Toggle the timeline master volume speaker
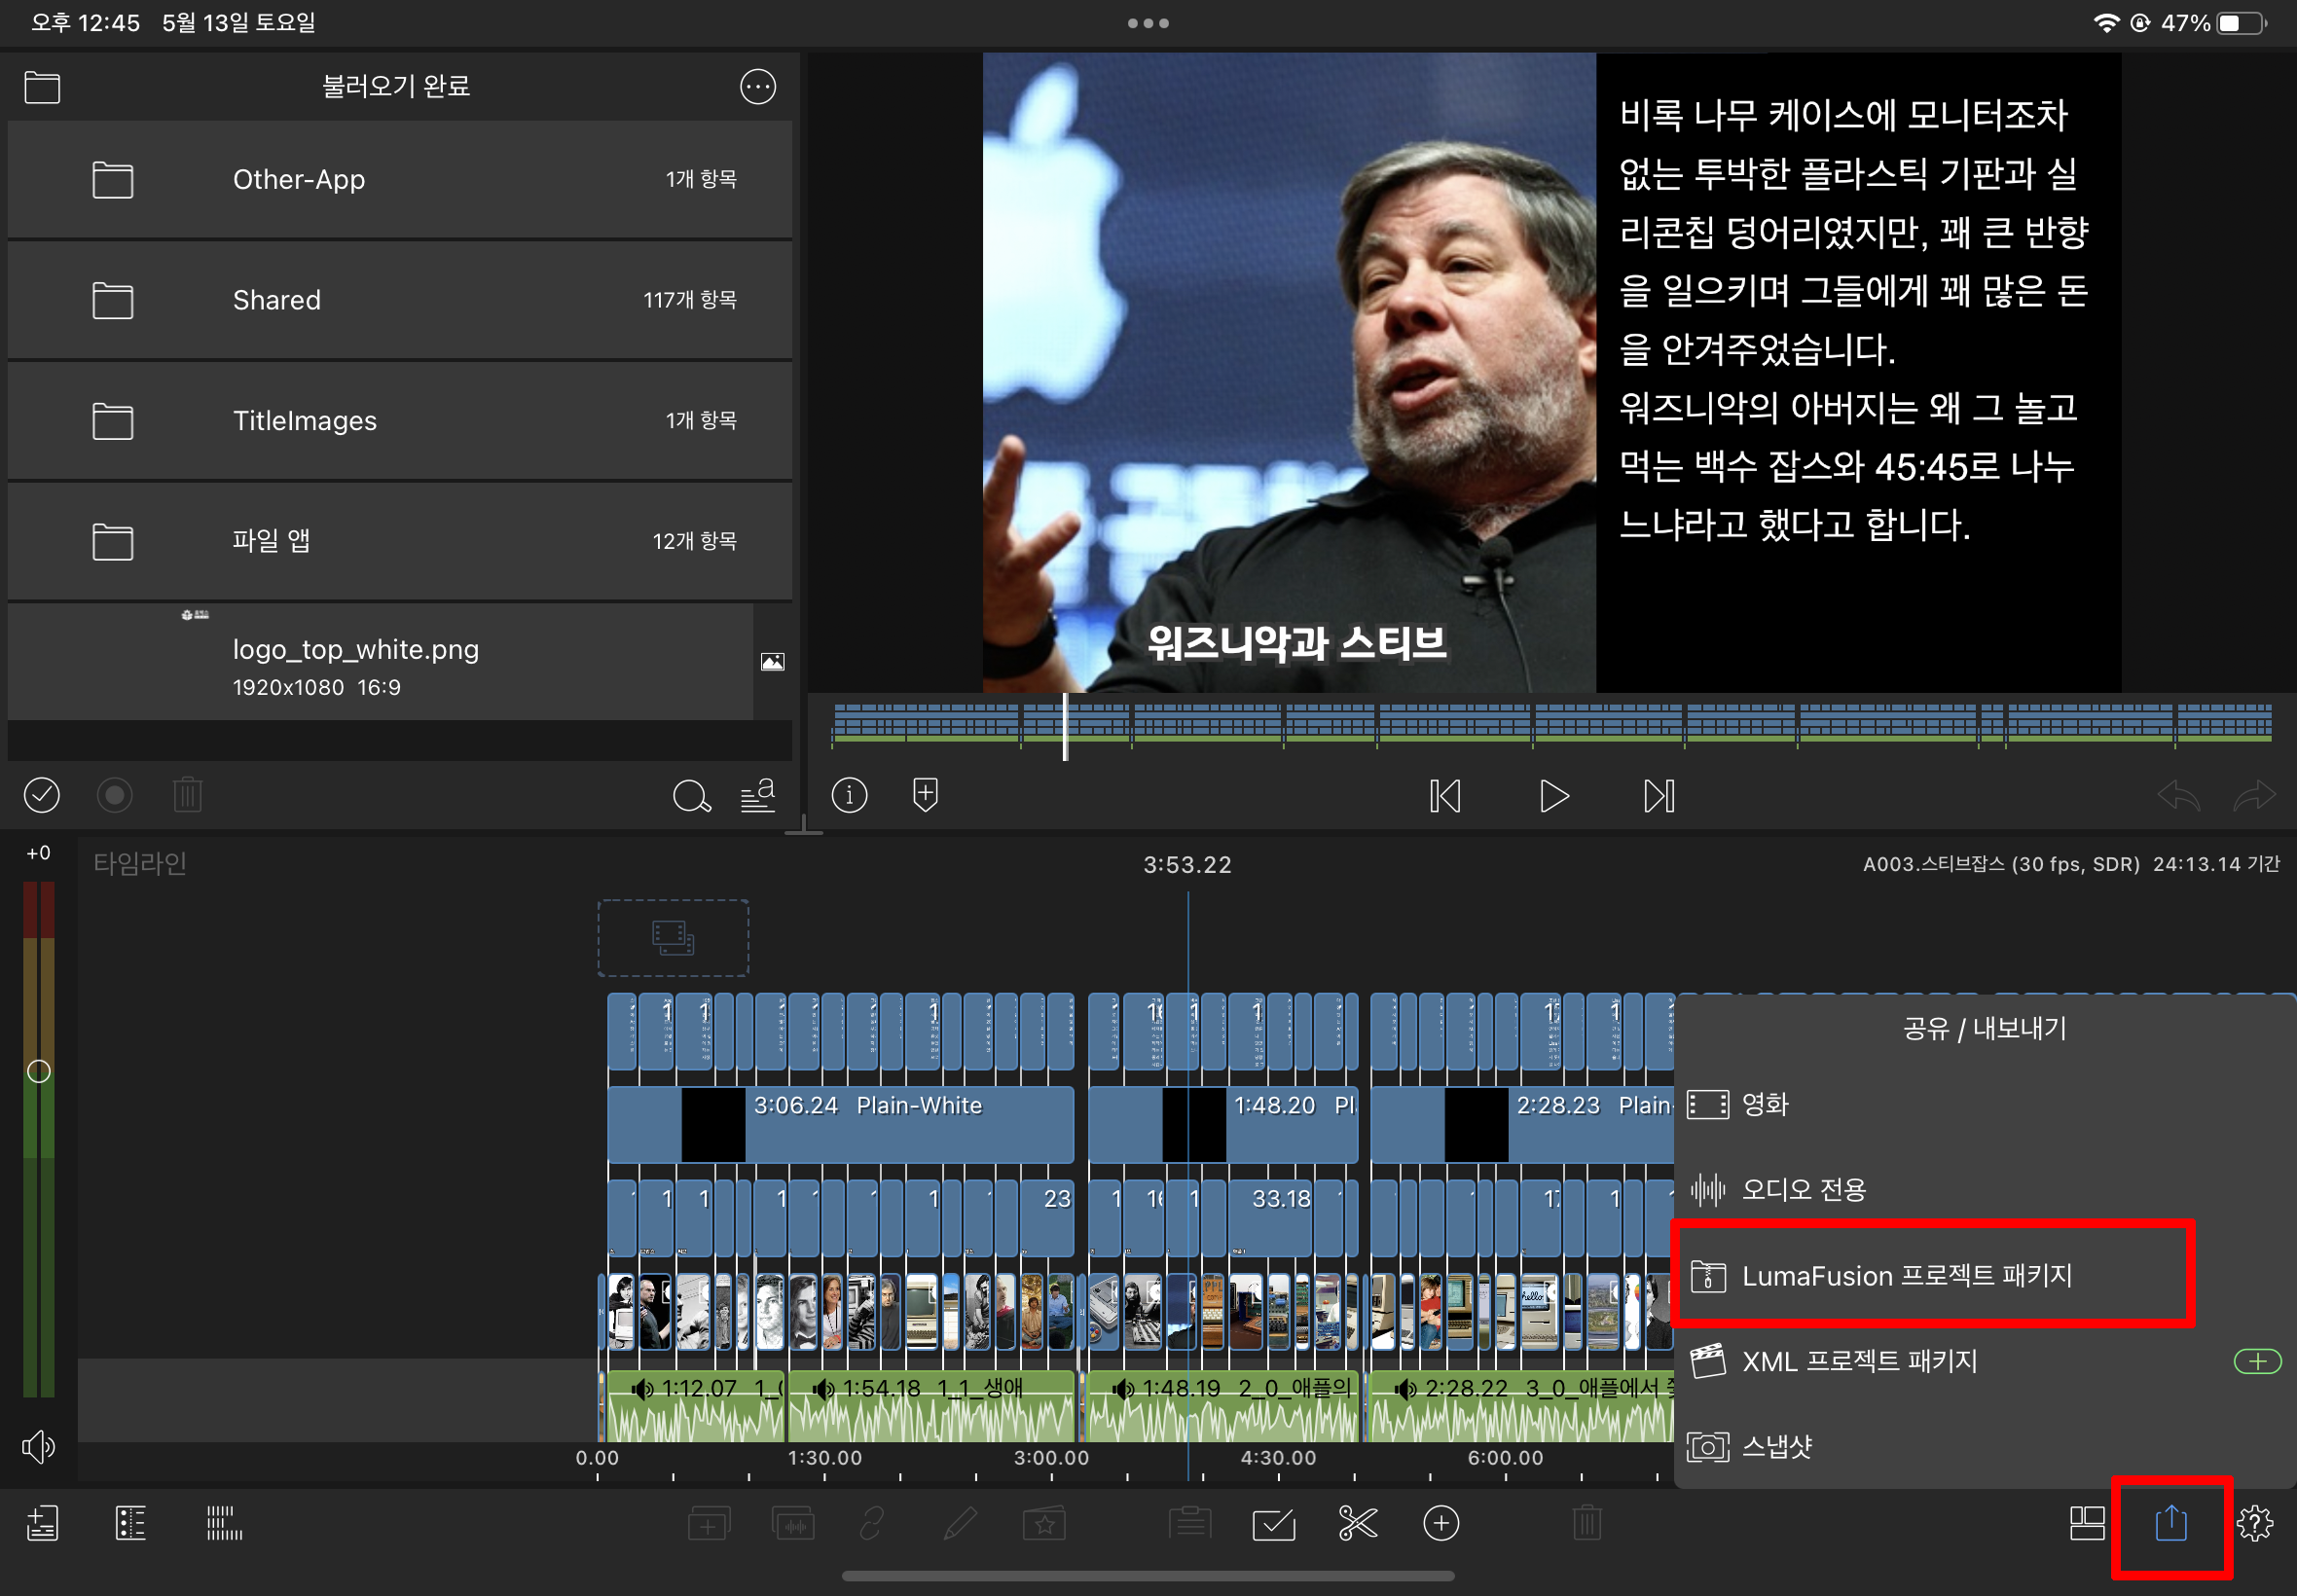This screenshot has height=1596, width=2297. (38, 1446)
